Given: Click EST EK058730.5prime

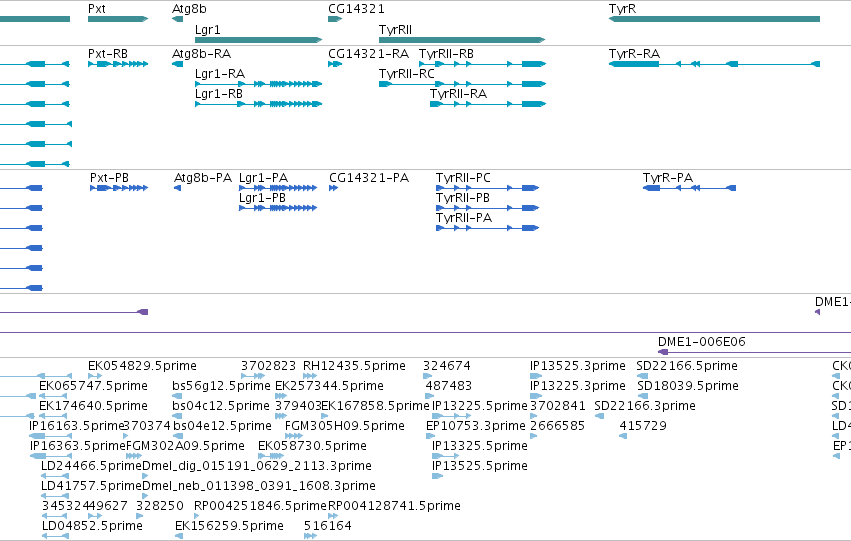Looking at the screenshot, I should coord(270,456).
